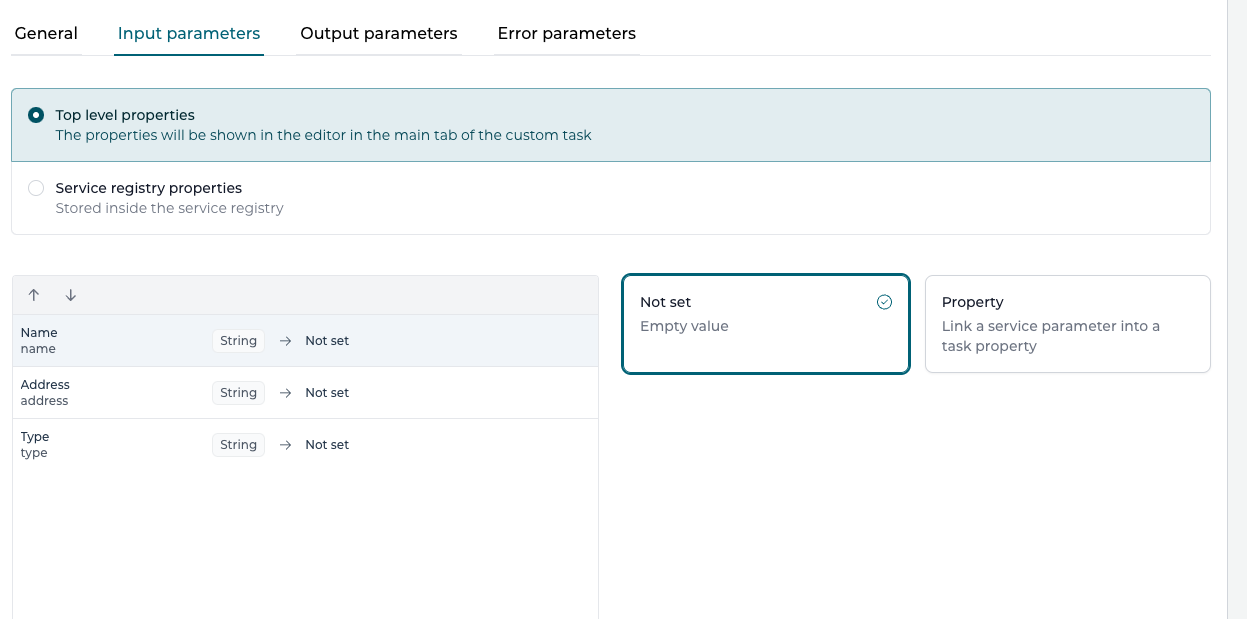The image size is (1247, 619).
Task: Choose the Property linking option card
Action: tap(1067, 323)
